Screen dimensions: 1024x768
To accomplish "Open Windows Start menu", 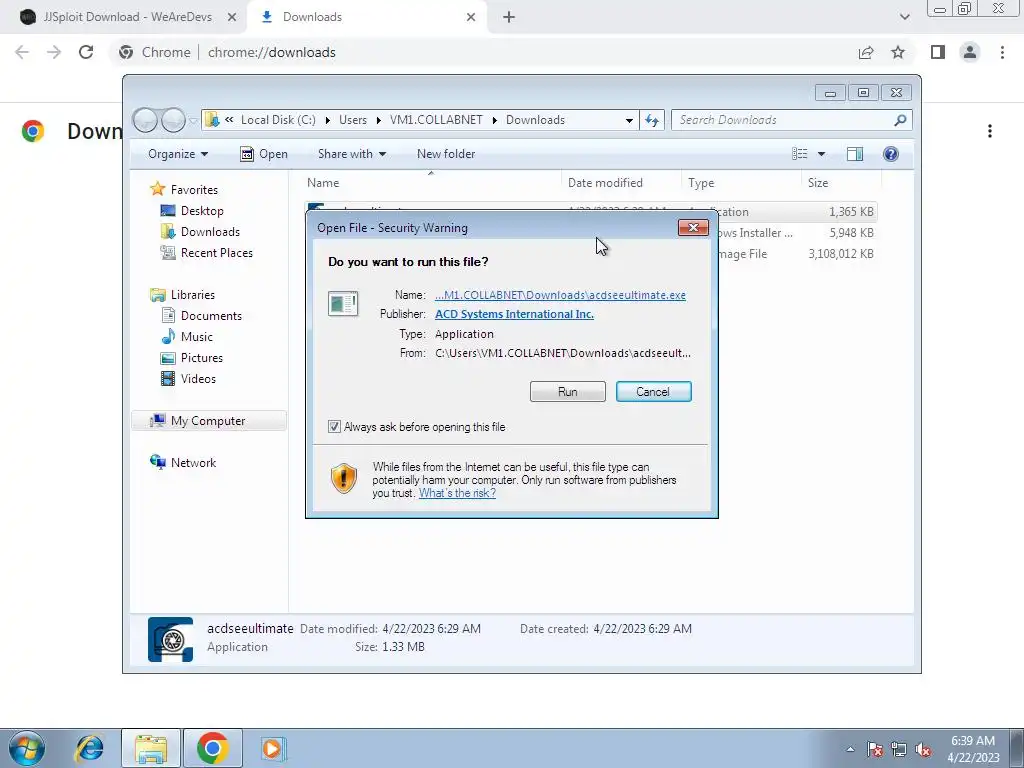I will point(25,748).
